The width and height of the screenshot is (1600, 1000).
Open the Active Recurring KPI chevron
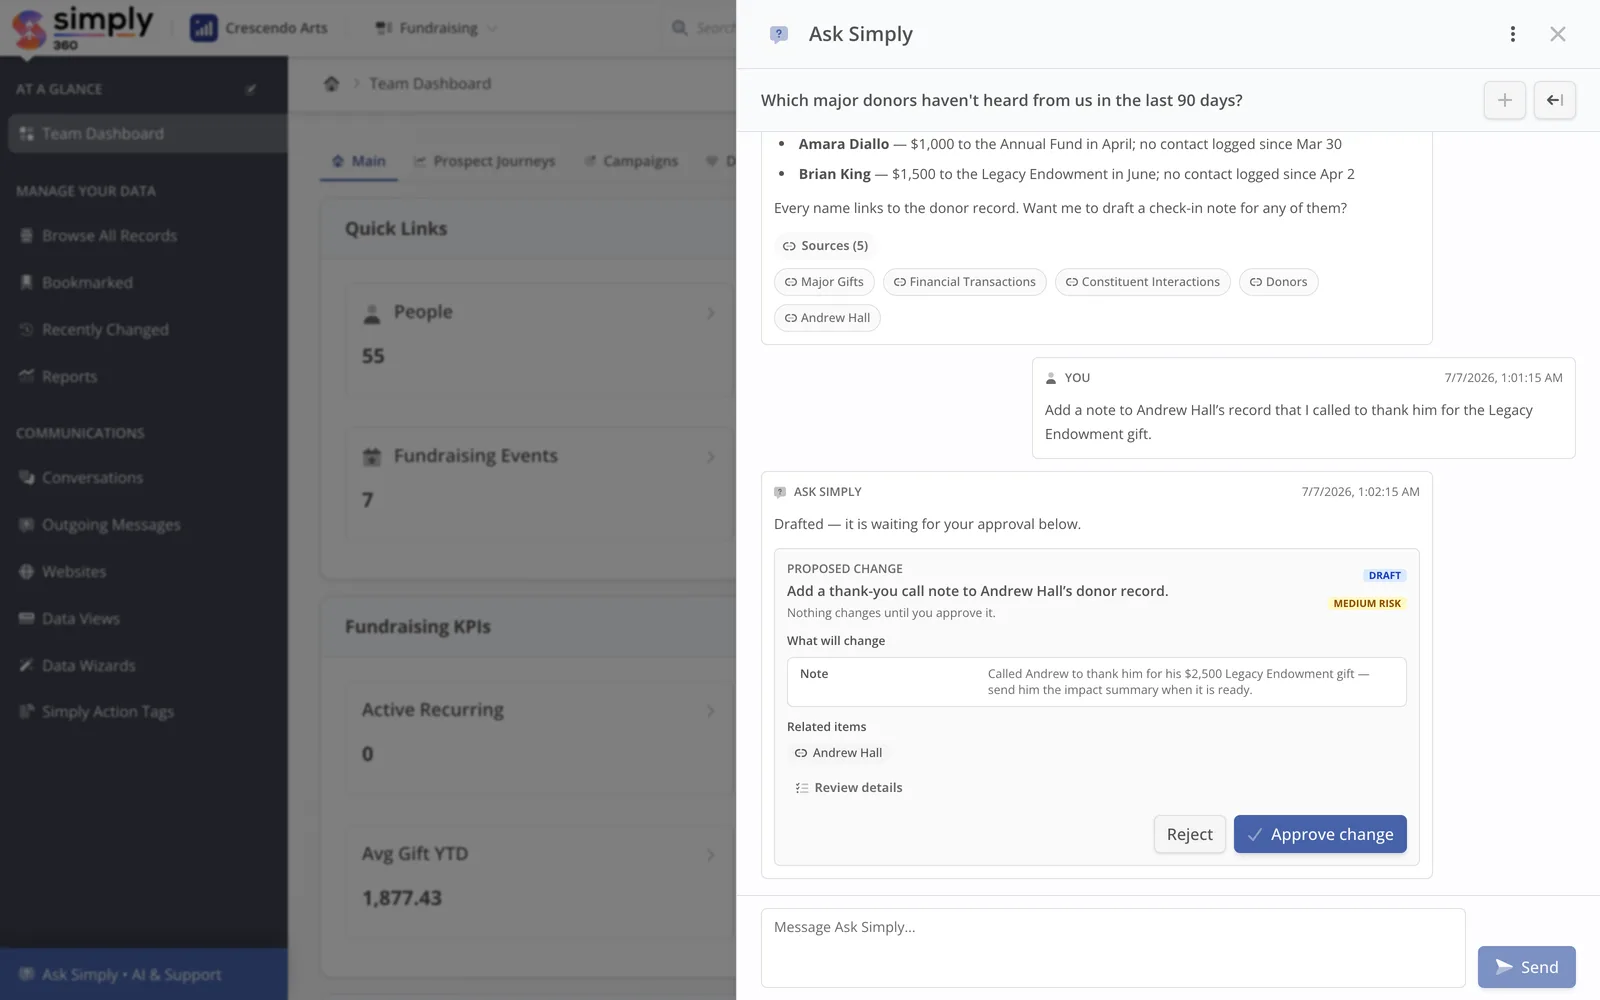coord(711,711)
